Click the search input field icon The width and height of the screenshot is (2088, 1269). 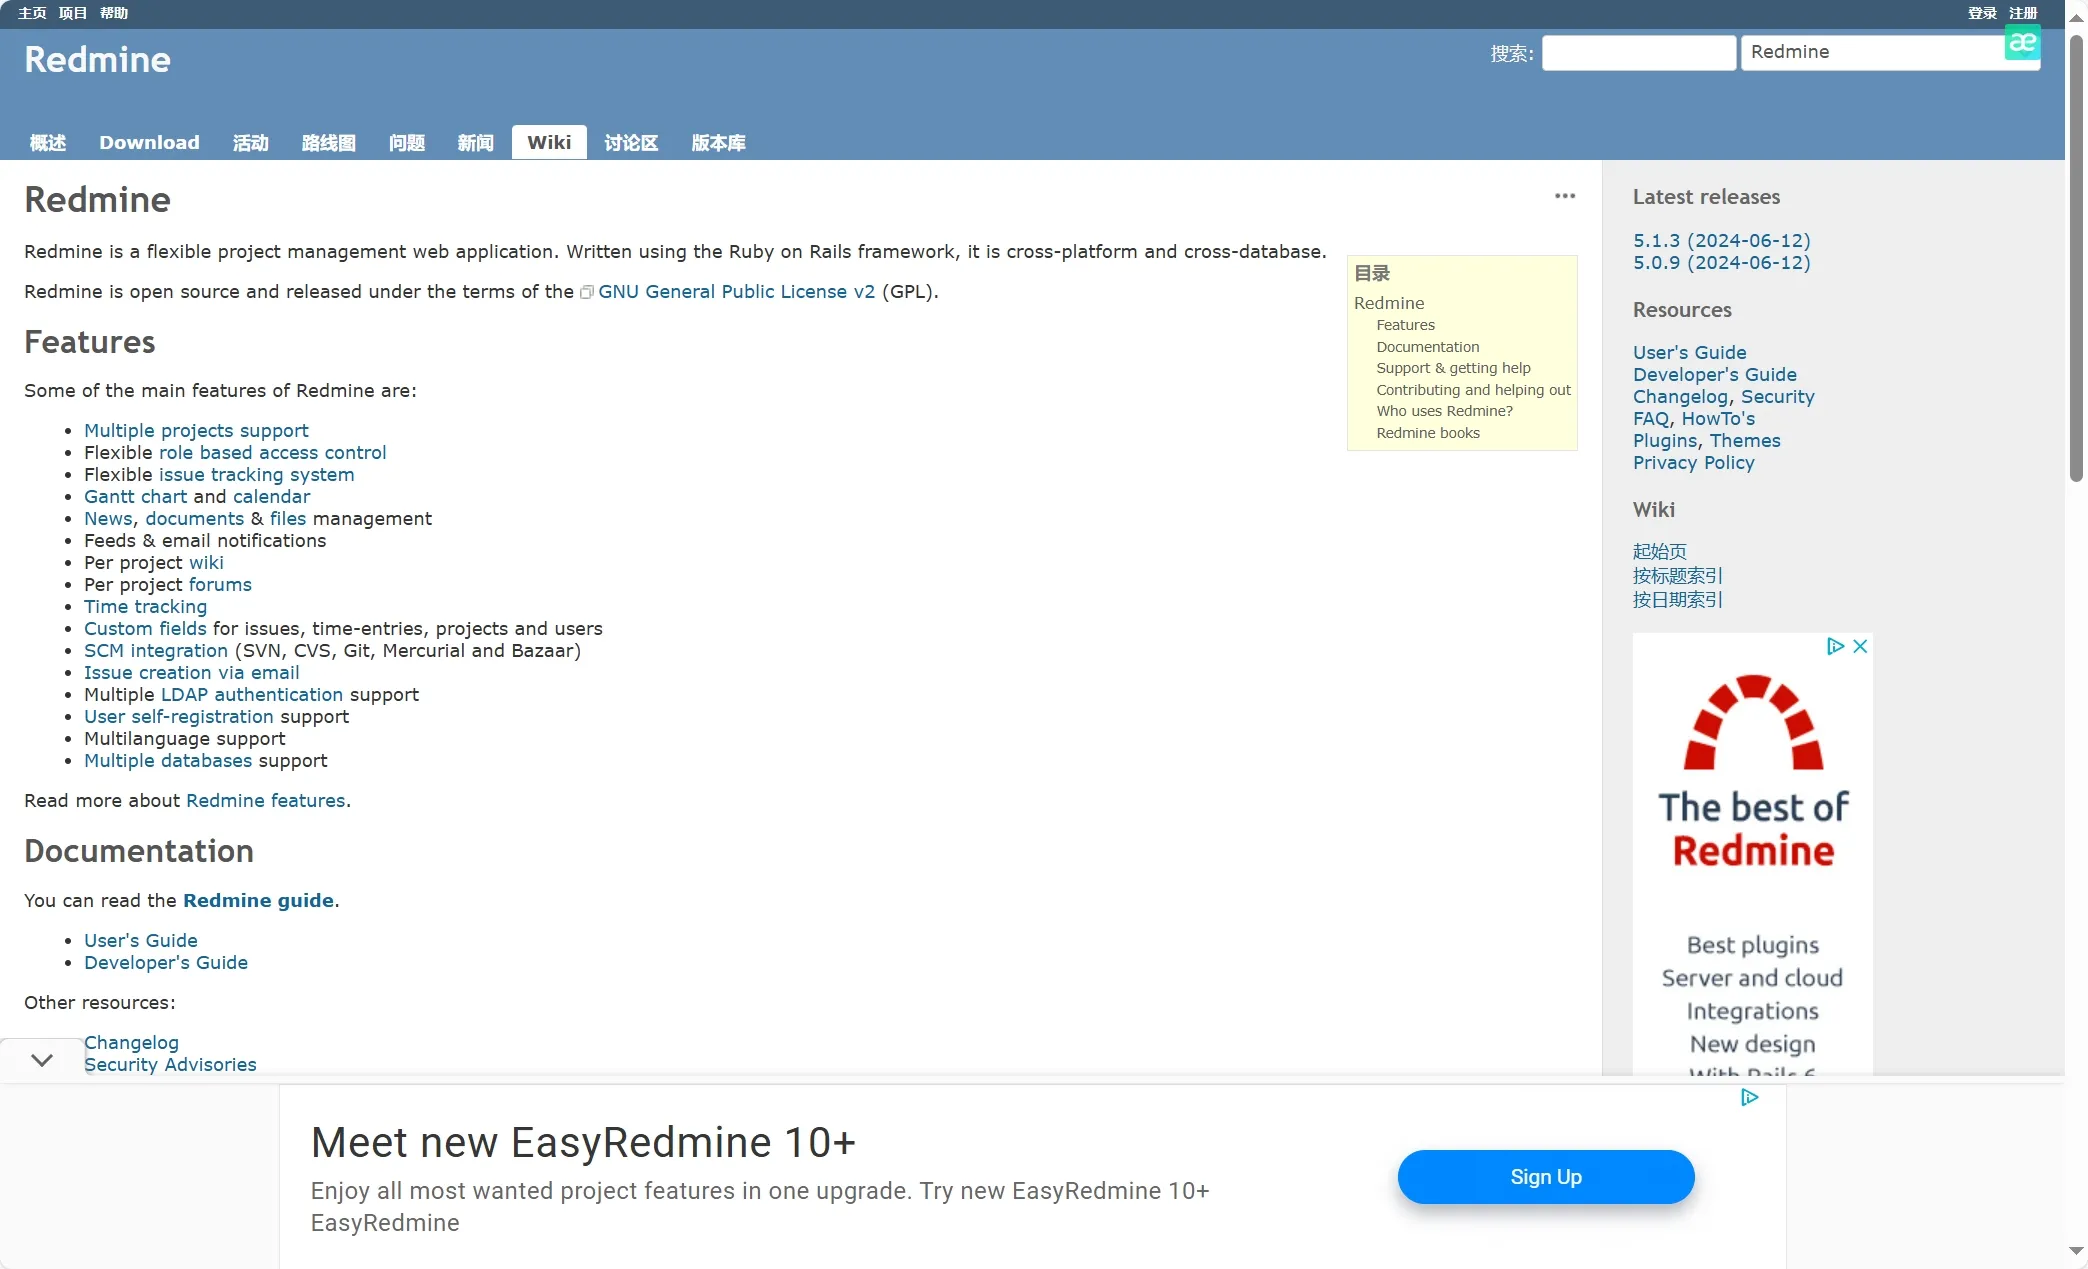pos(1638,51)
